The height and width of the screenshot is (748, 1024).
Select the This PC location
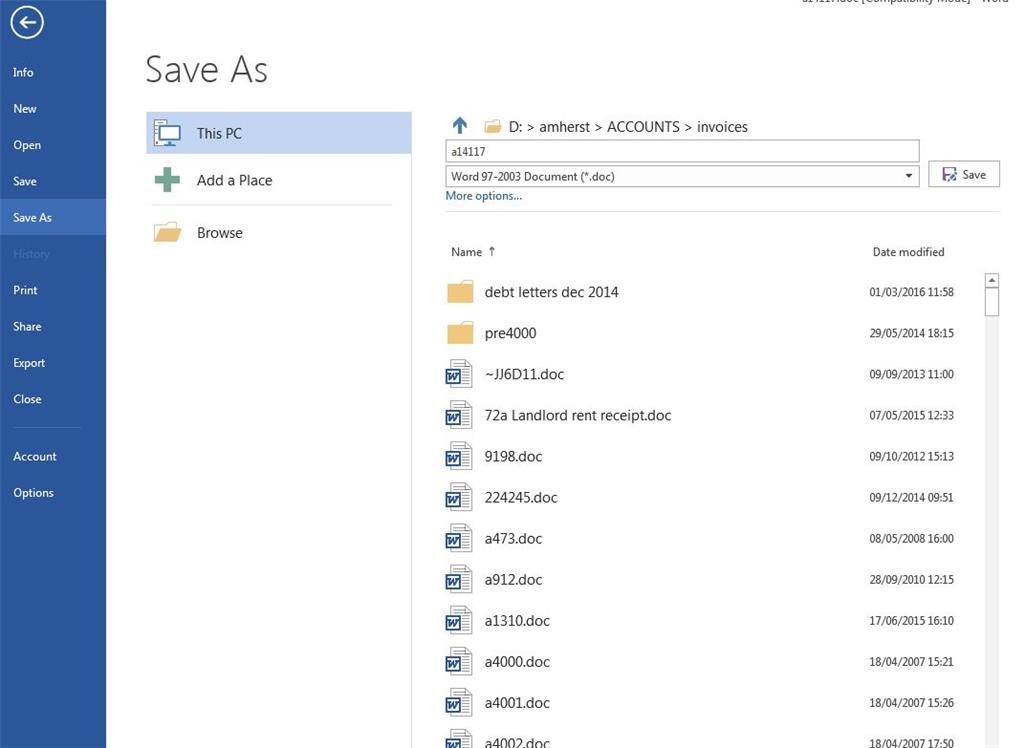tap(279, 133)
